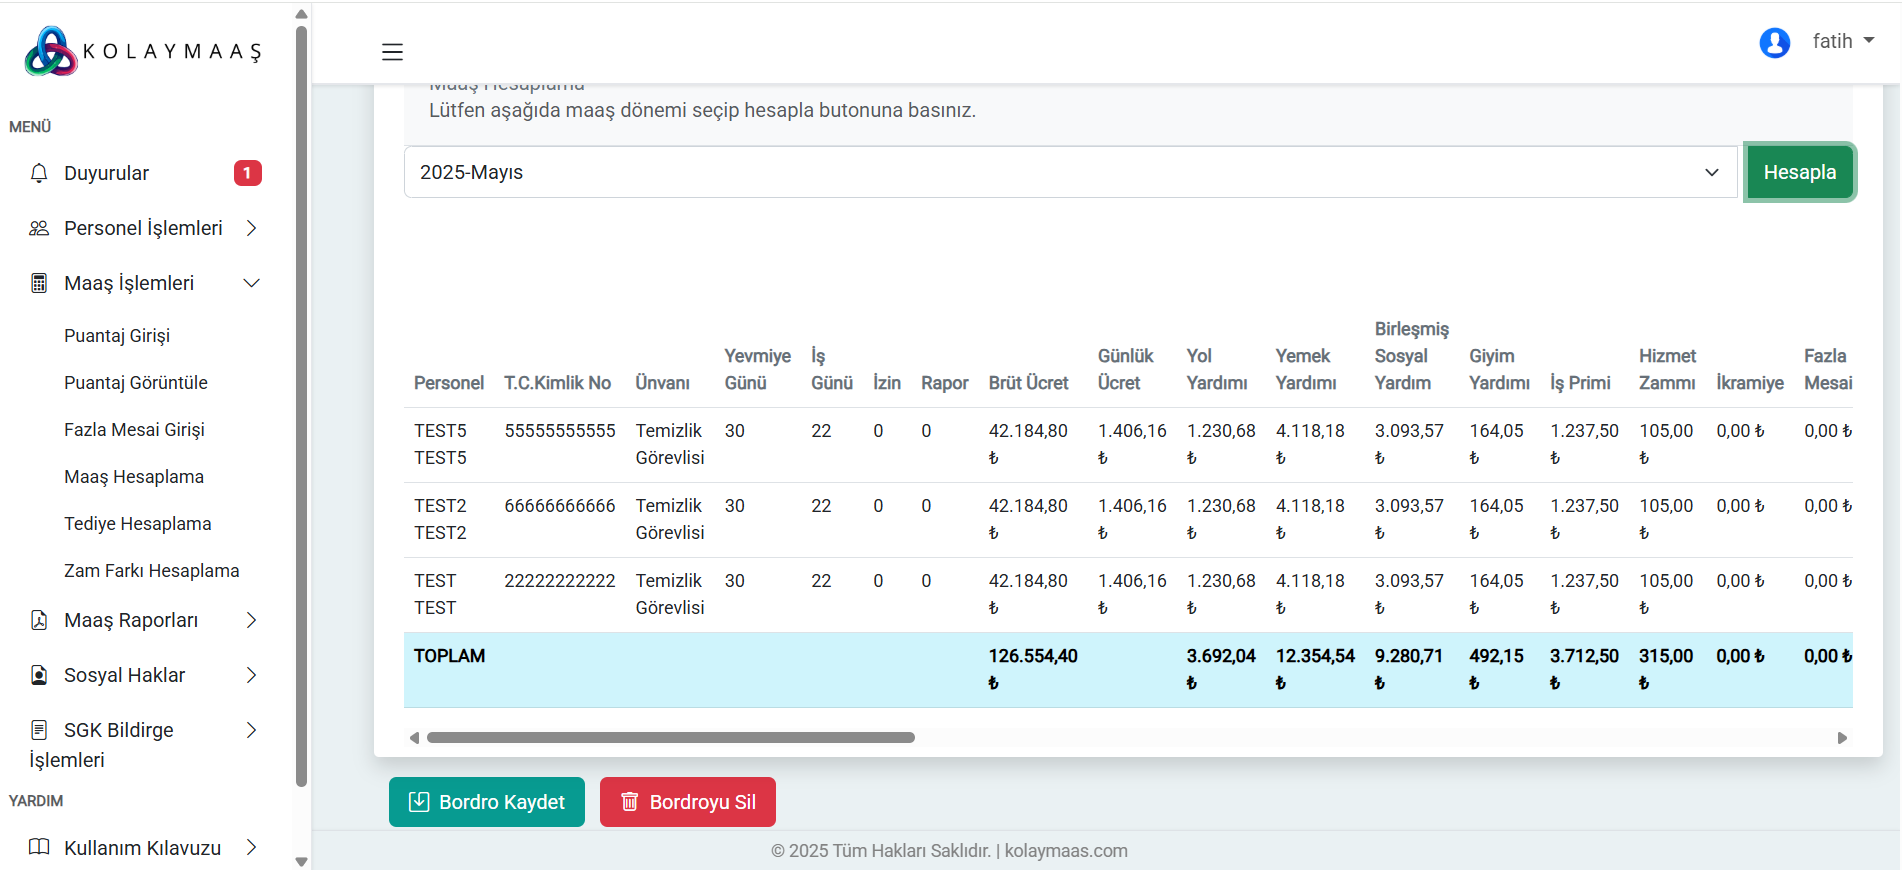Open the 2025-Mayıs period dropdown
1902x870 pixels.
(x=1070, y=172)
